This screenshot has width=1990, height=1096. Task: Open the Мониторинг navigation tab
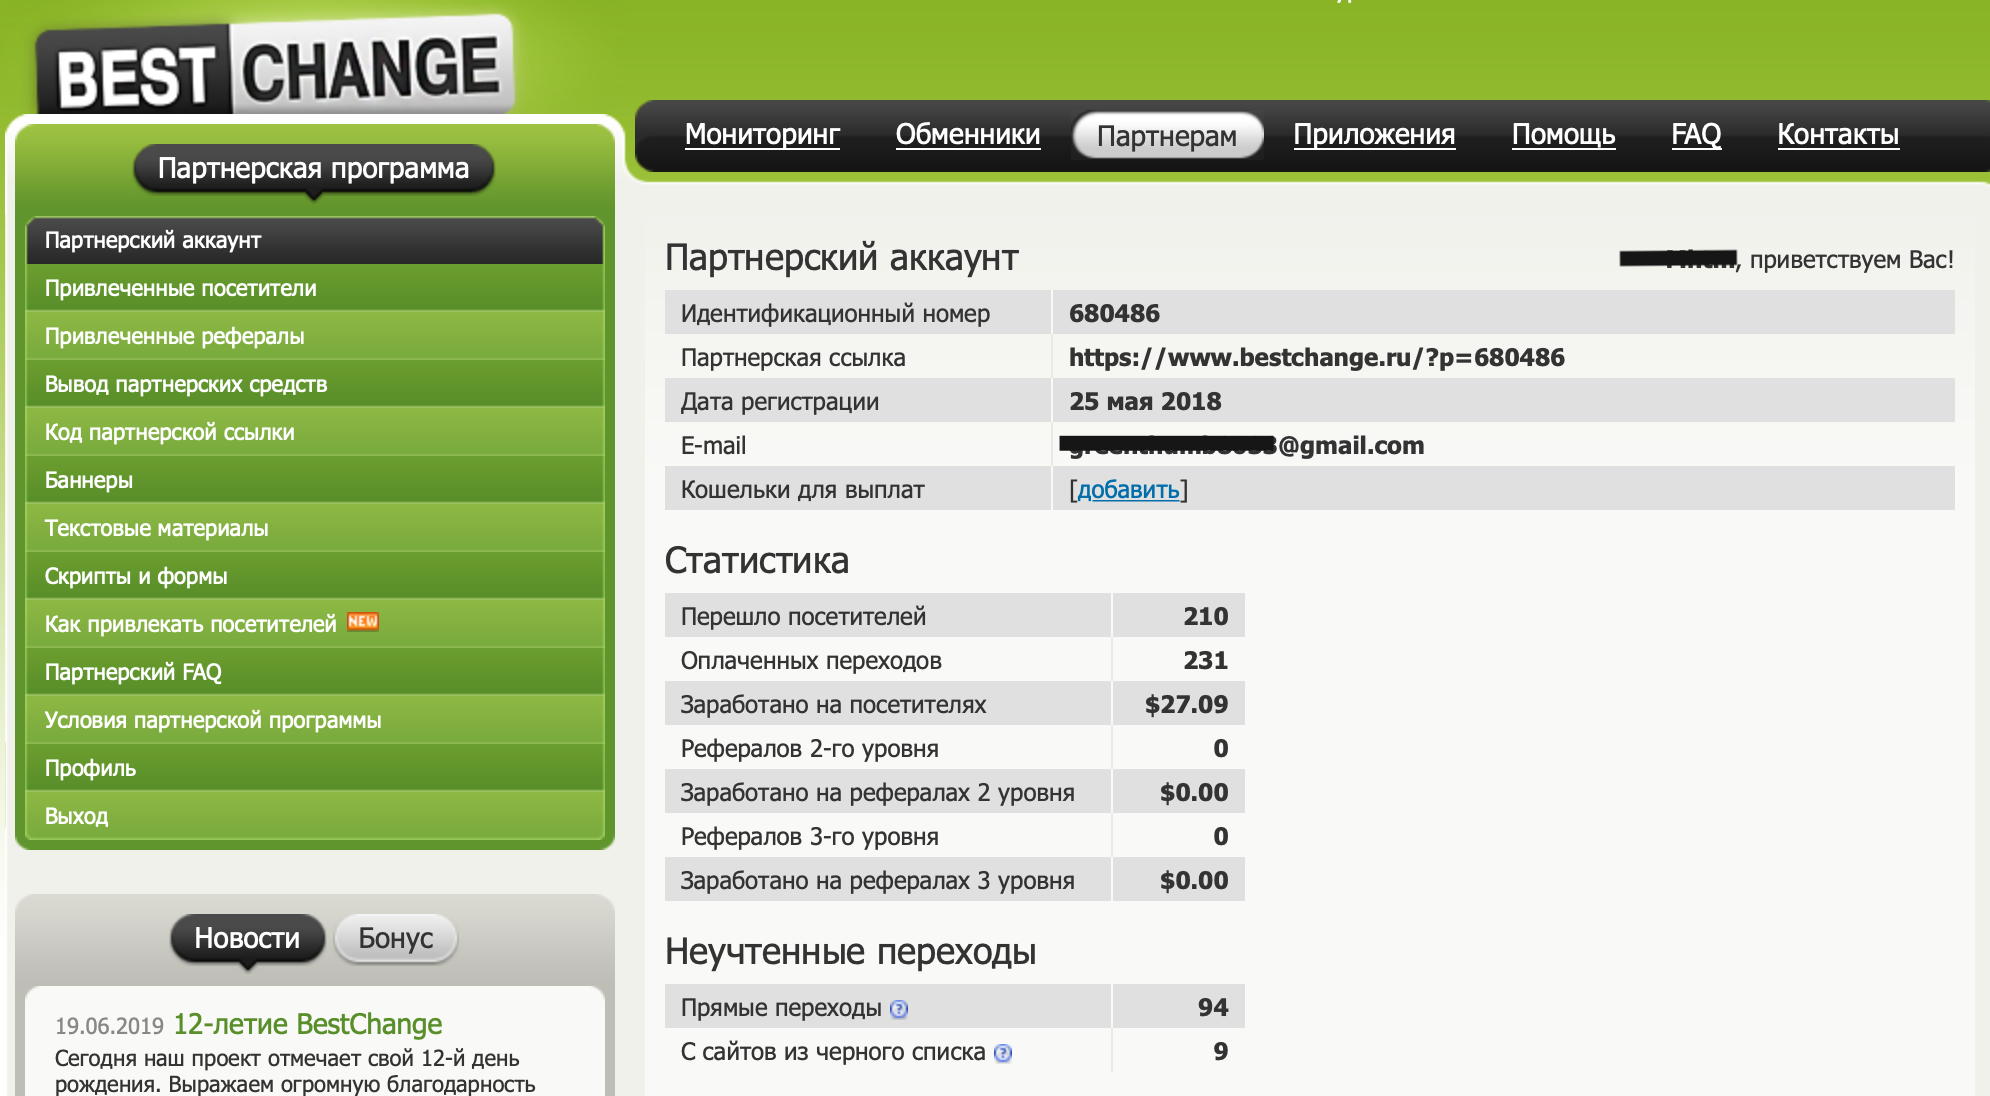coord(762,135)
